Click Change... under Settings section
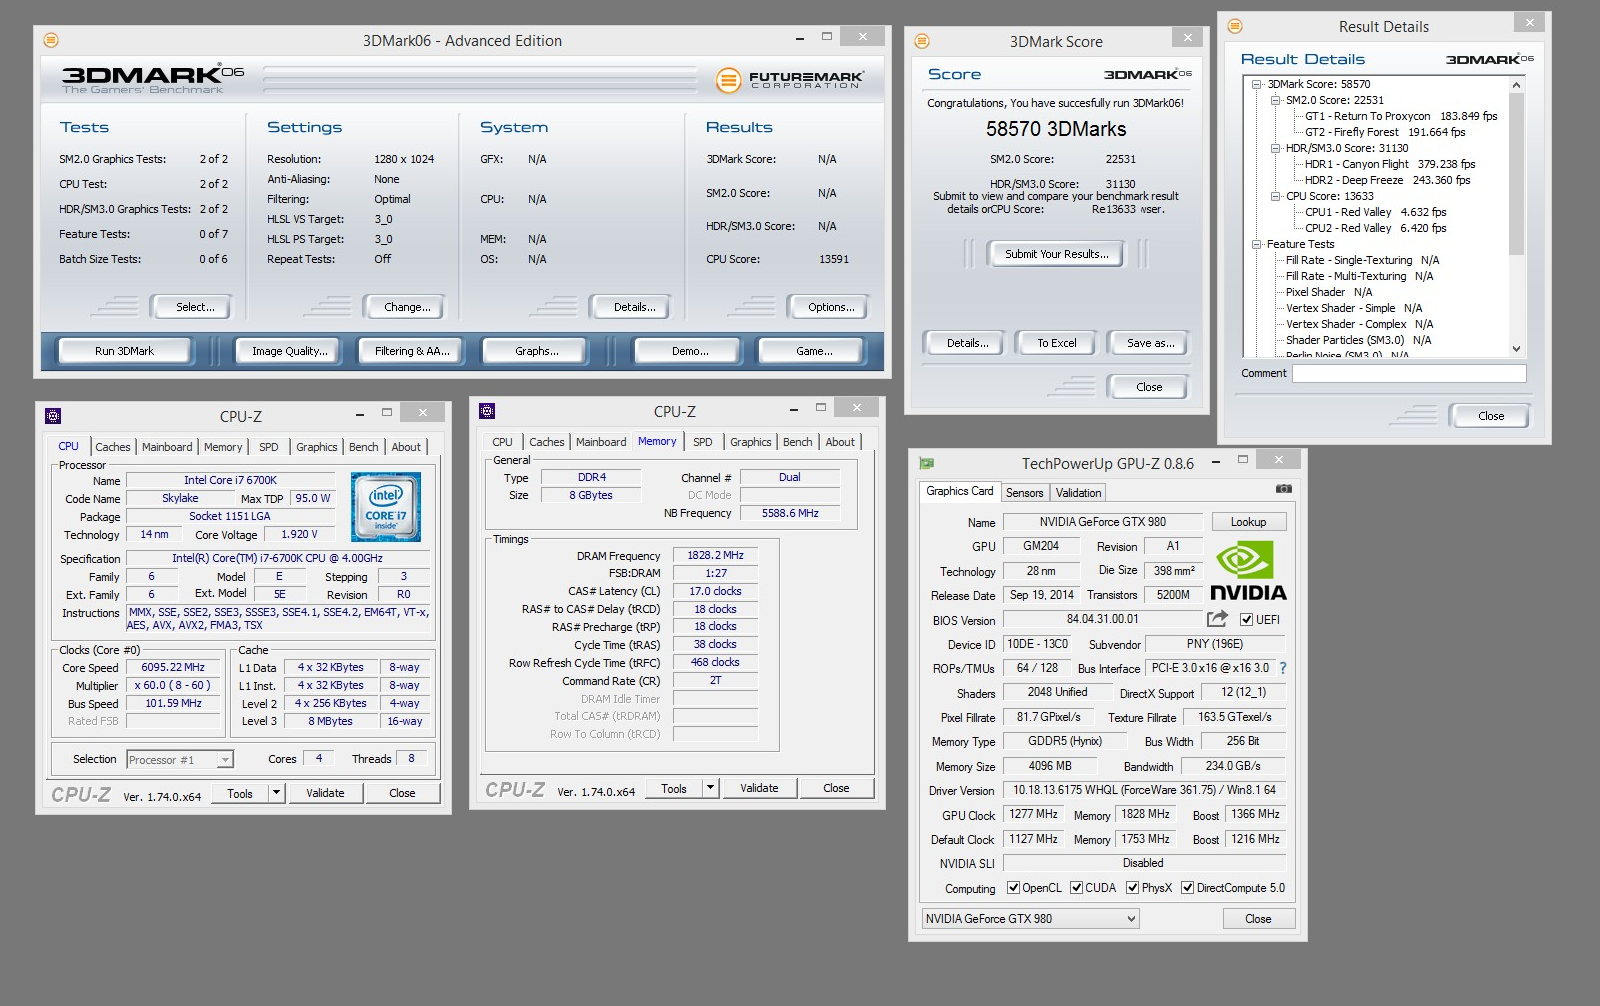1600x1006 pixels. point(407,307)
